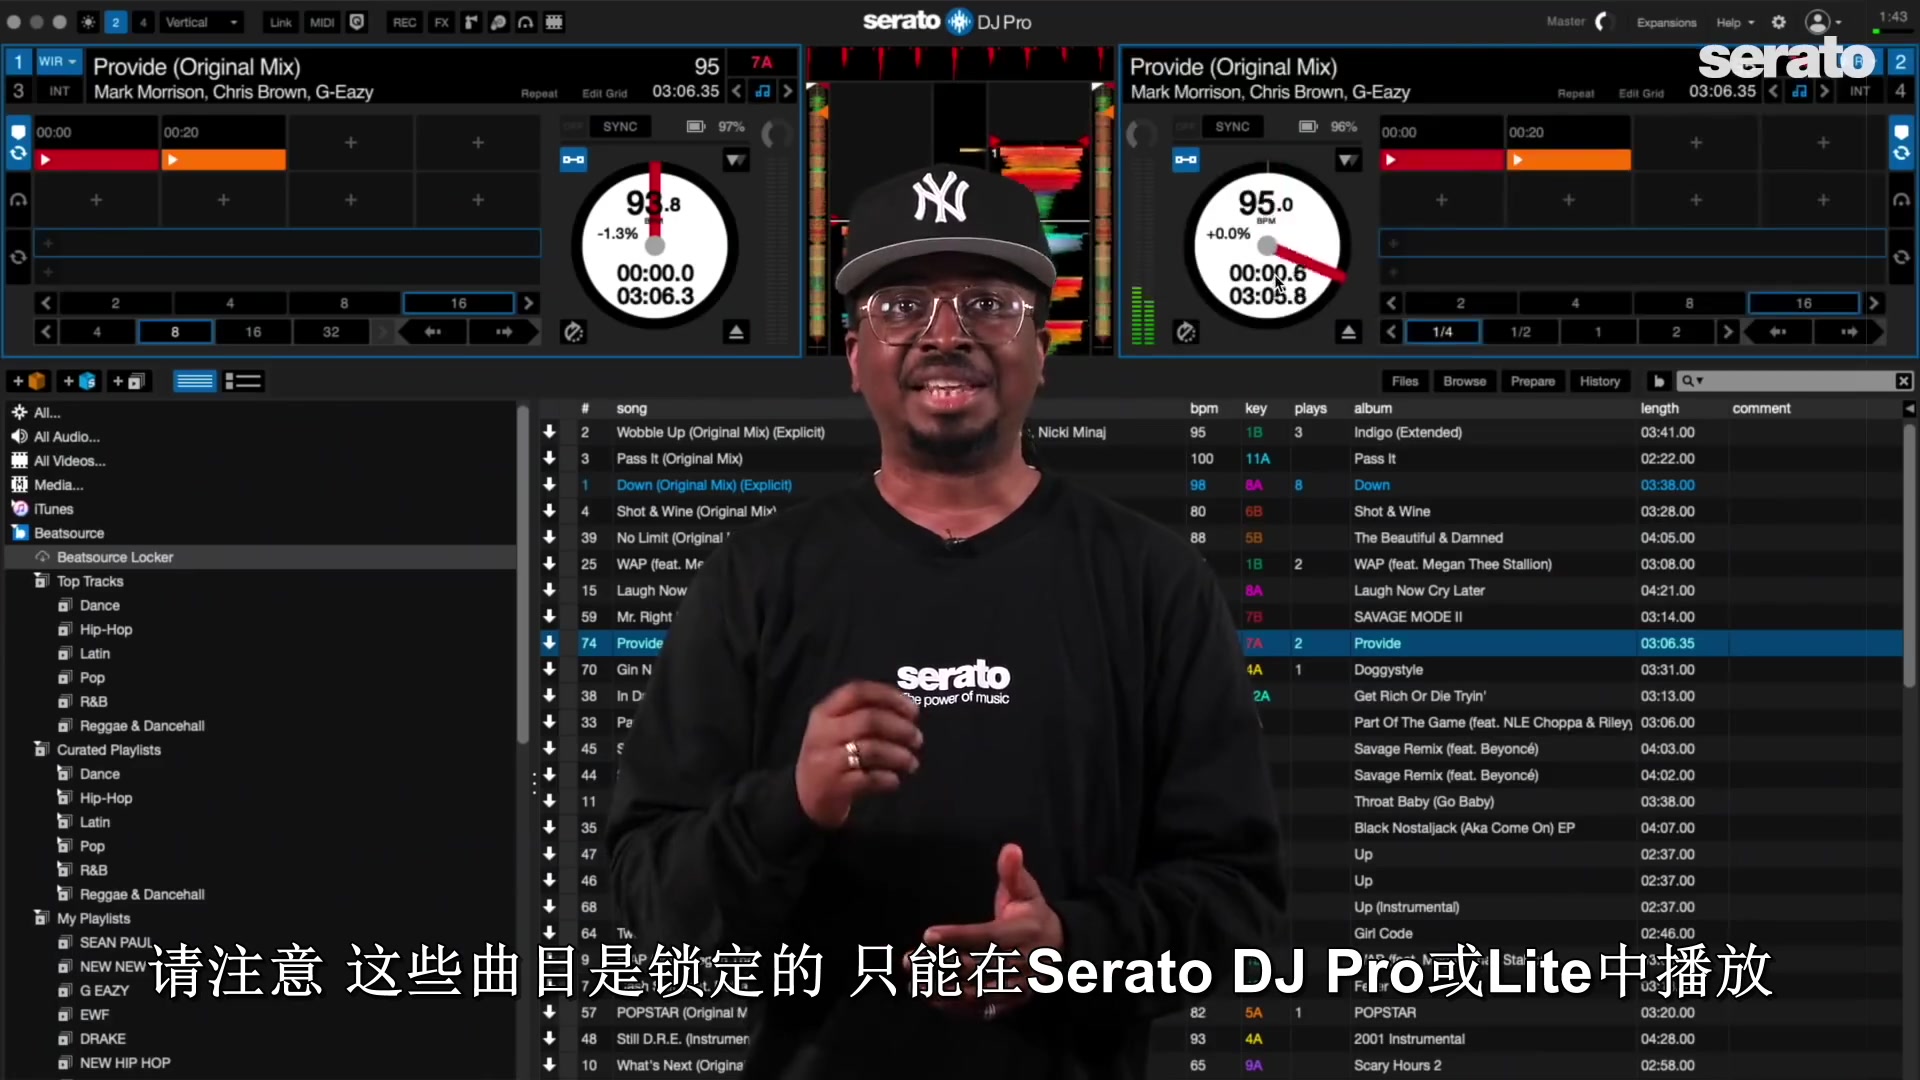Click the library search field
The width and height of the screenshot is (1920, 1080).
click(x=1795, y=381)
